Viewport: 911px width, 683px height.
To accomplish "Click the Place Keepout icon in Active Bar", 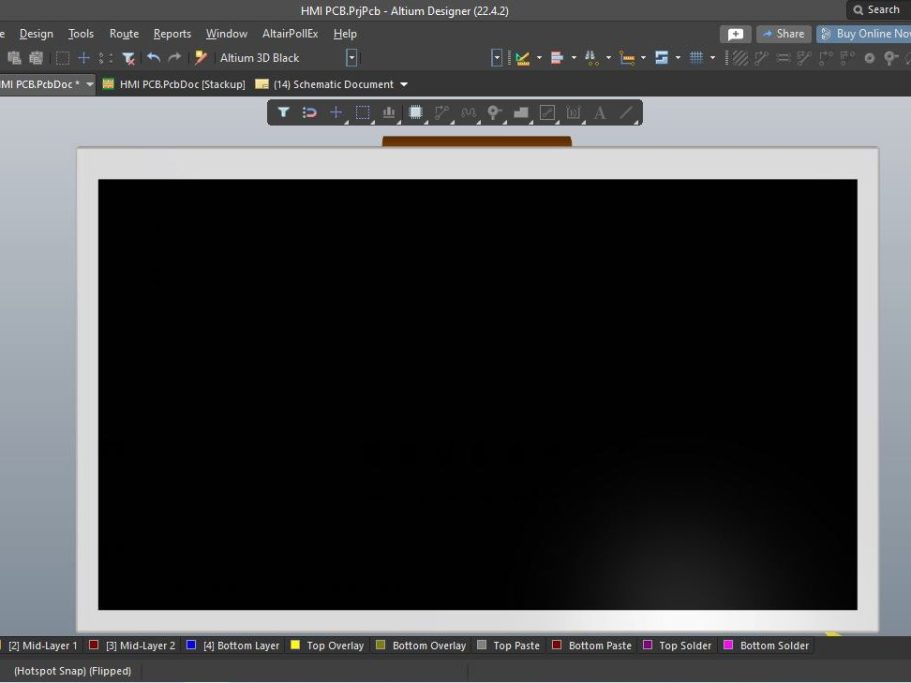I will point(547,112).
